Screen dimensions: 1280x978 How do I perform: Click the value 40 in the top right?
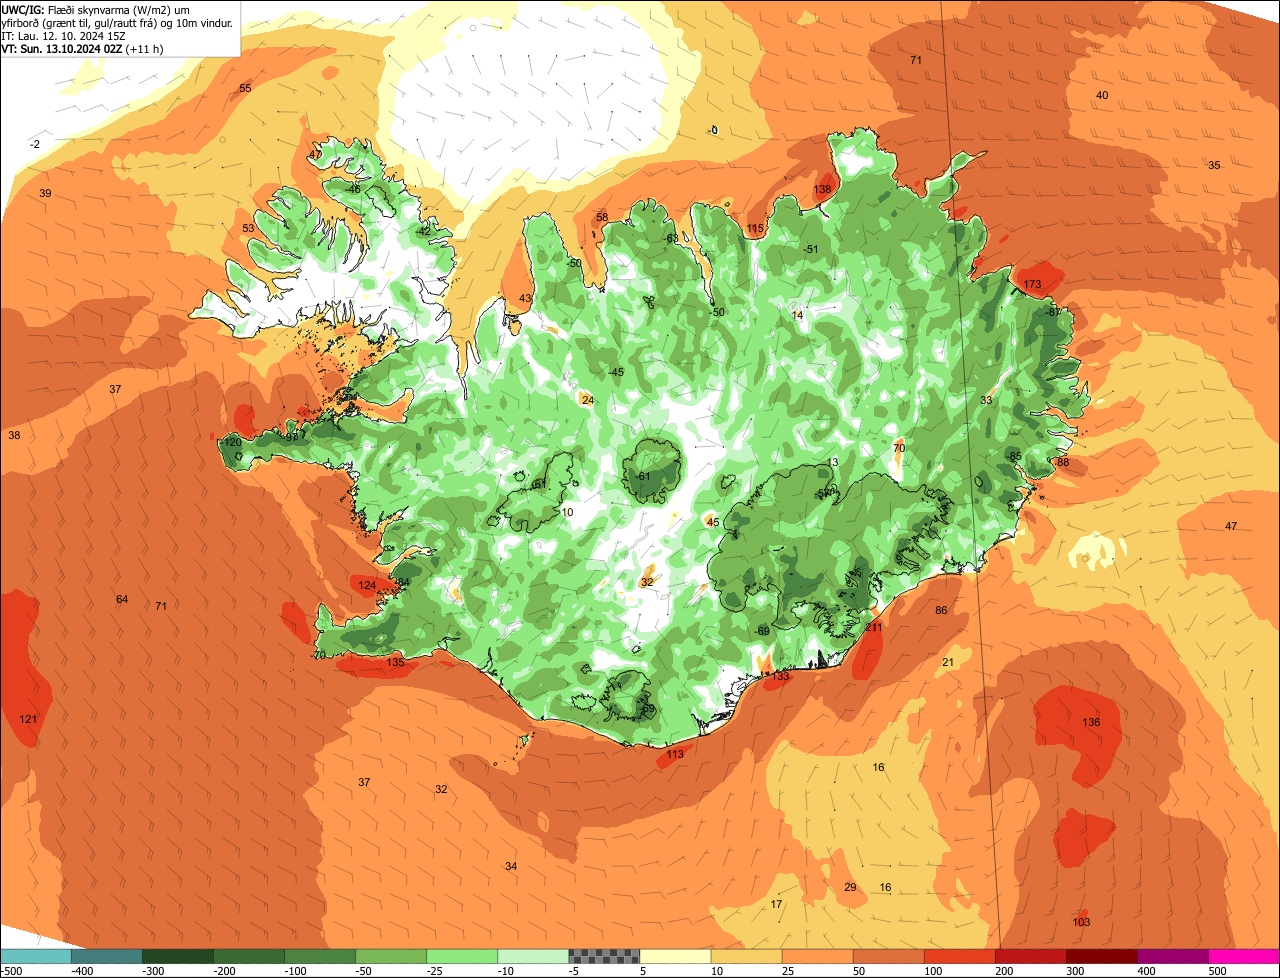(1102, 95)
